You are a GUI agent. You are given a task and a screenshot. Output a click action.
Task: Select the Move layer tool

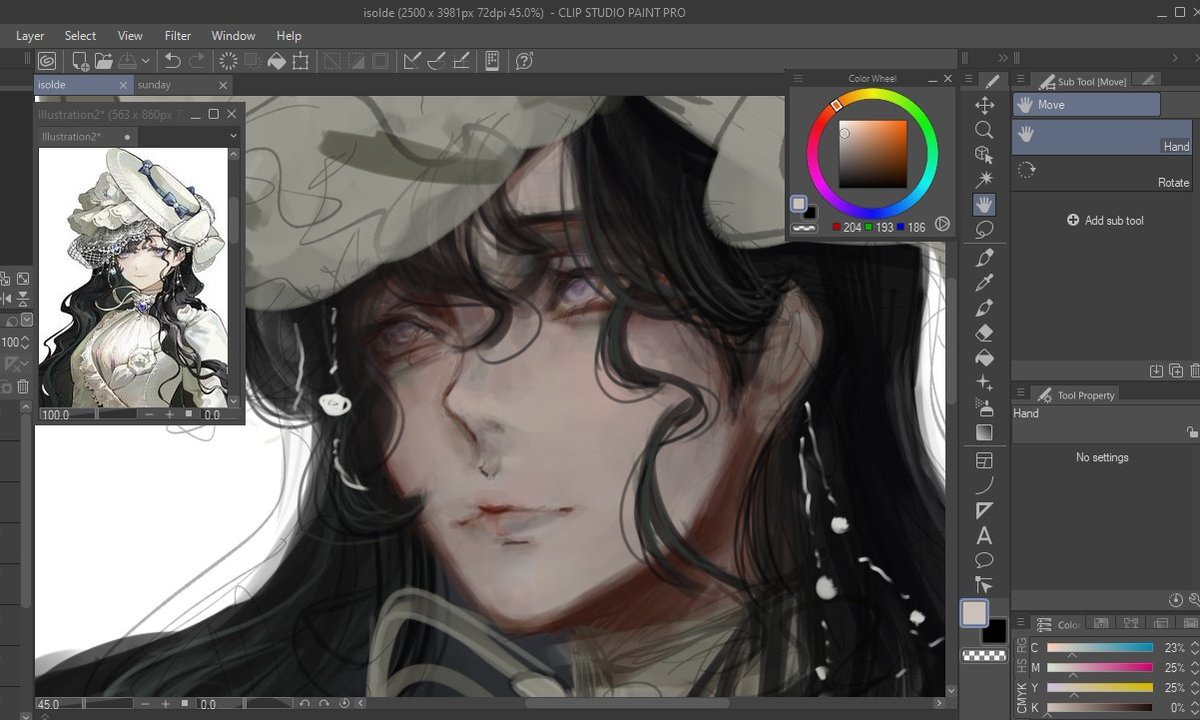pyautogui.click(x=984, y=105)
